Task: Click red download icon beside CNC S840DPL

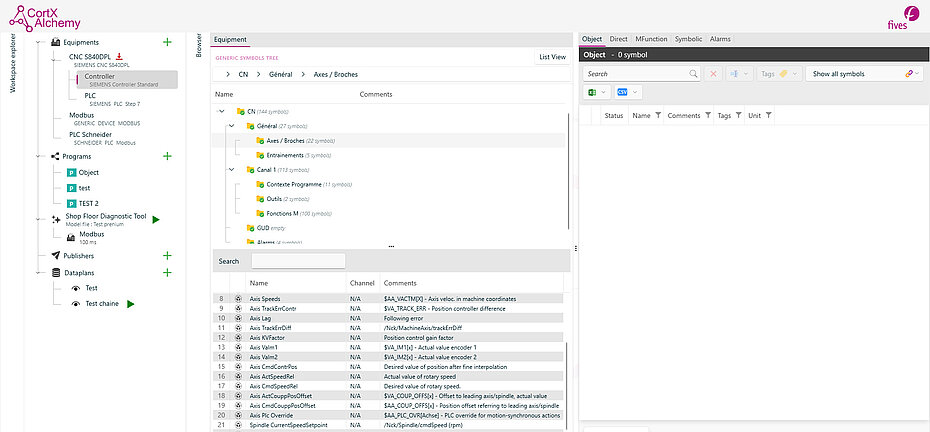Action: [x=119, y=56]
